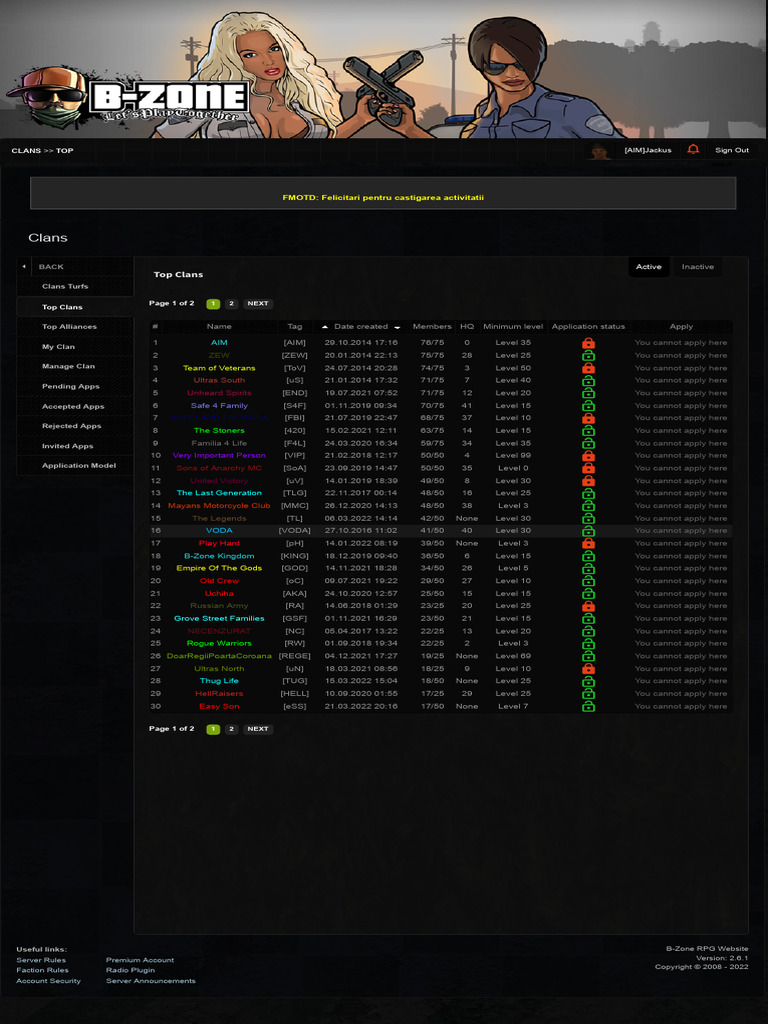
Task: Open Premium Account footer link
Action: click(x=140, y=960)
